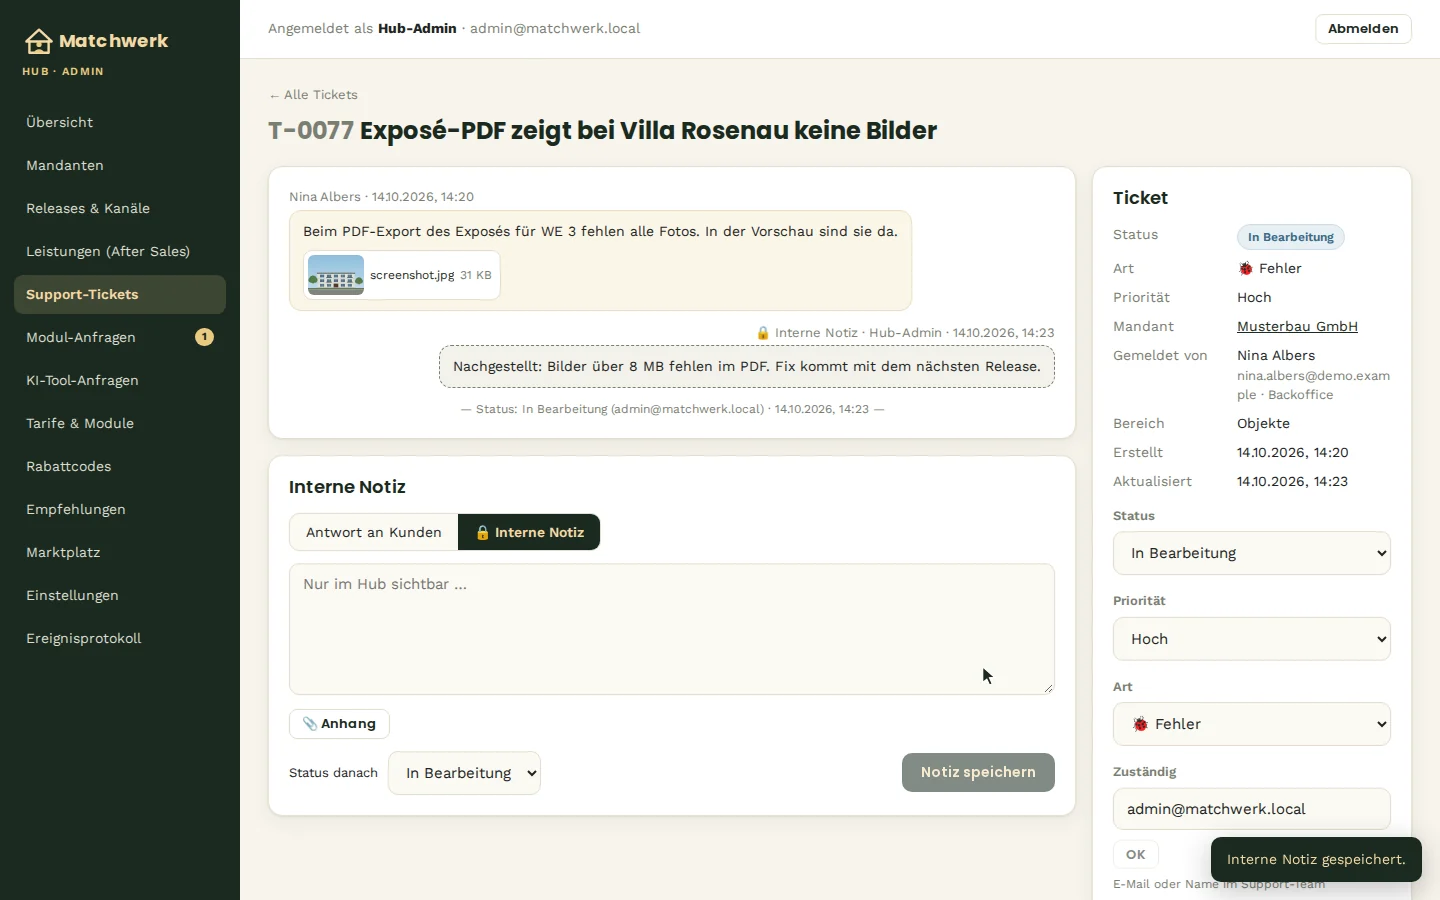Open Tarife & Module in the sidebar

pyautogui.click(x=120, y=423)
